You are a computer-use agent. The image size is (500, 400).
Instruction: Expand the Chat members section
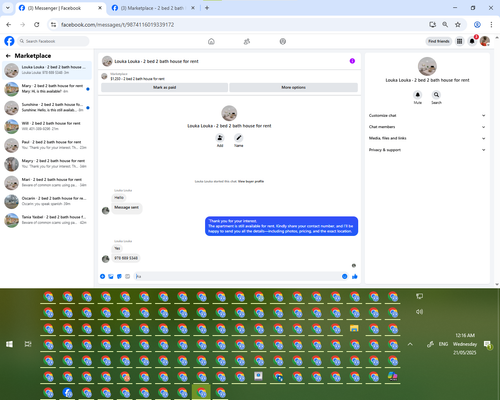(427, 127)
